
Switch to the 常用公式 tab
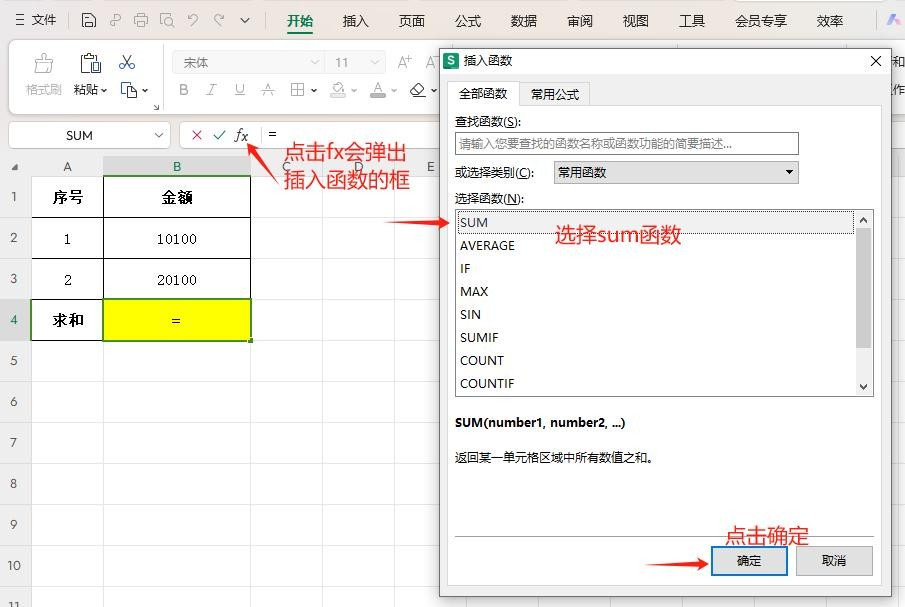click(554, 94)
